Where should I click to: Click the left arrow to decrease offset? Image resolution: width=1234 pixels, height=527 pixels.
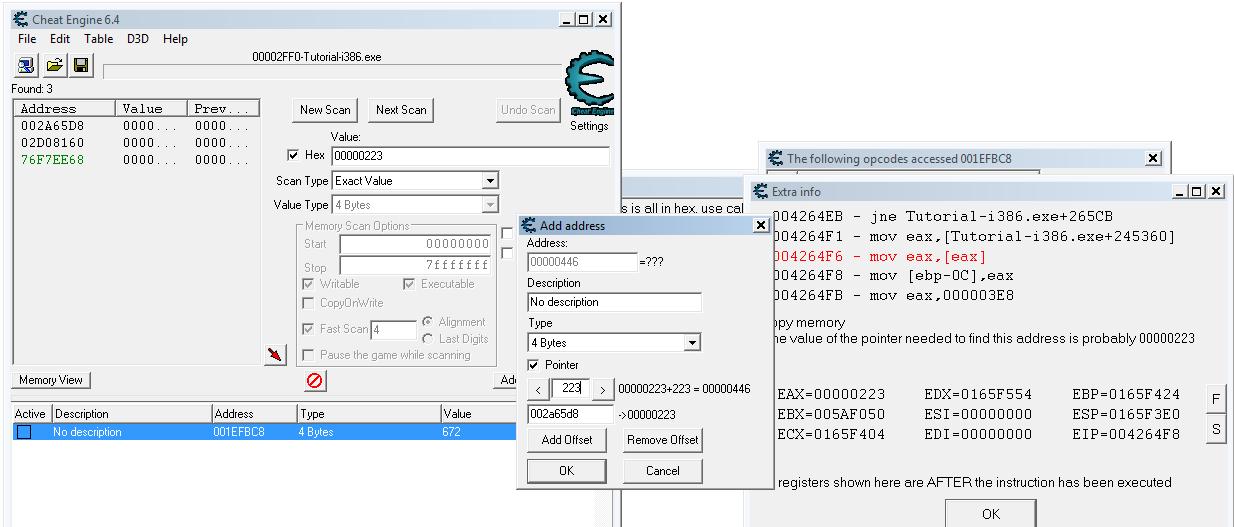coord(538,389)
